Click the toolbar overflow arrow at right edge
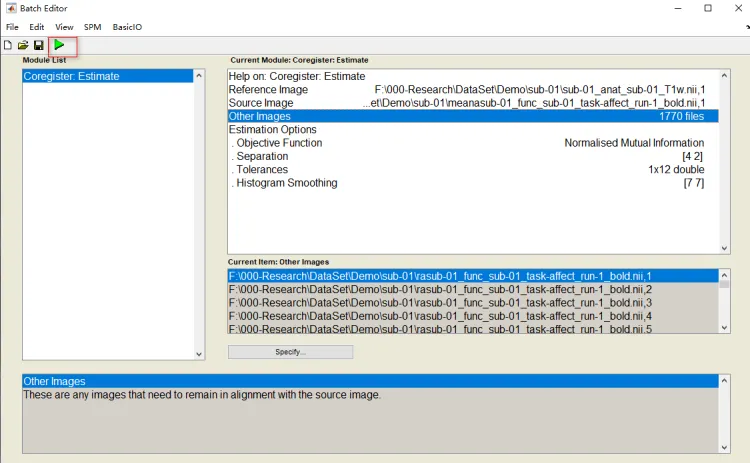The image size is (750, 463). [748, 27]
